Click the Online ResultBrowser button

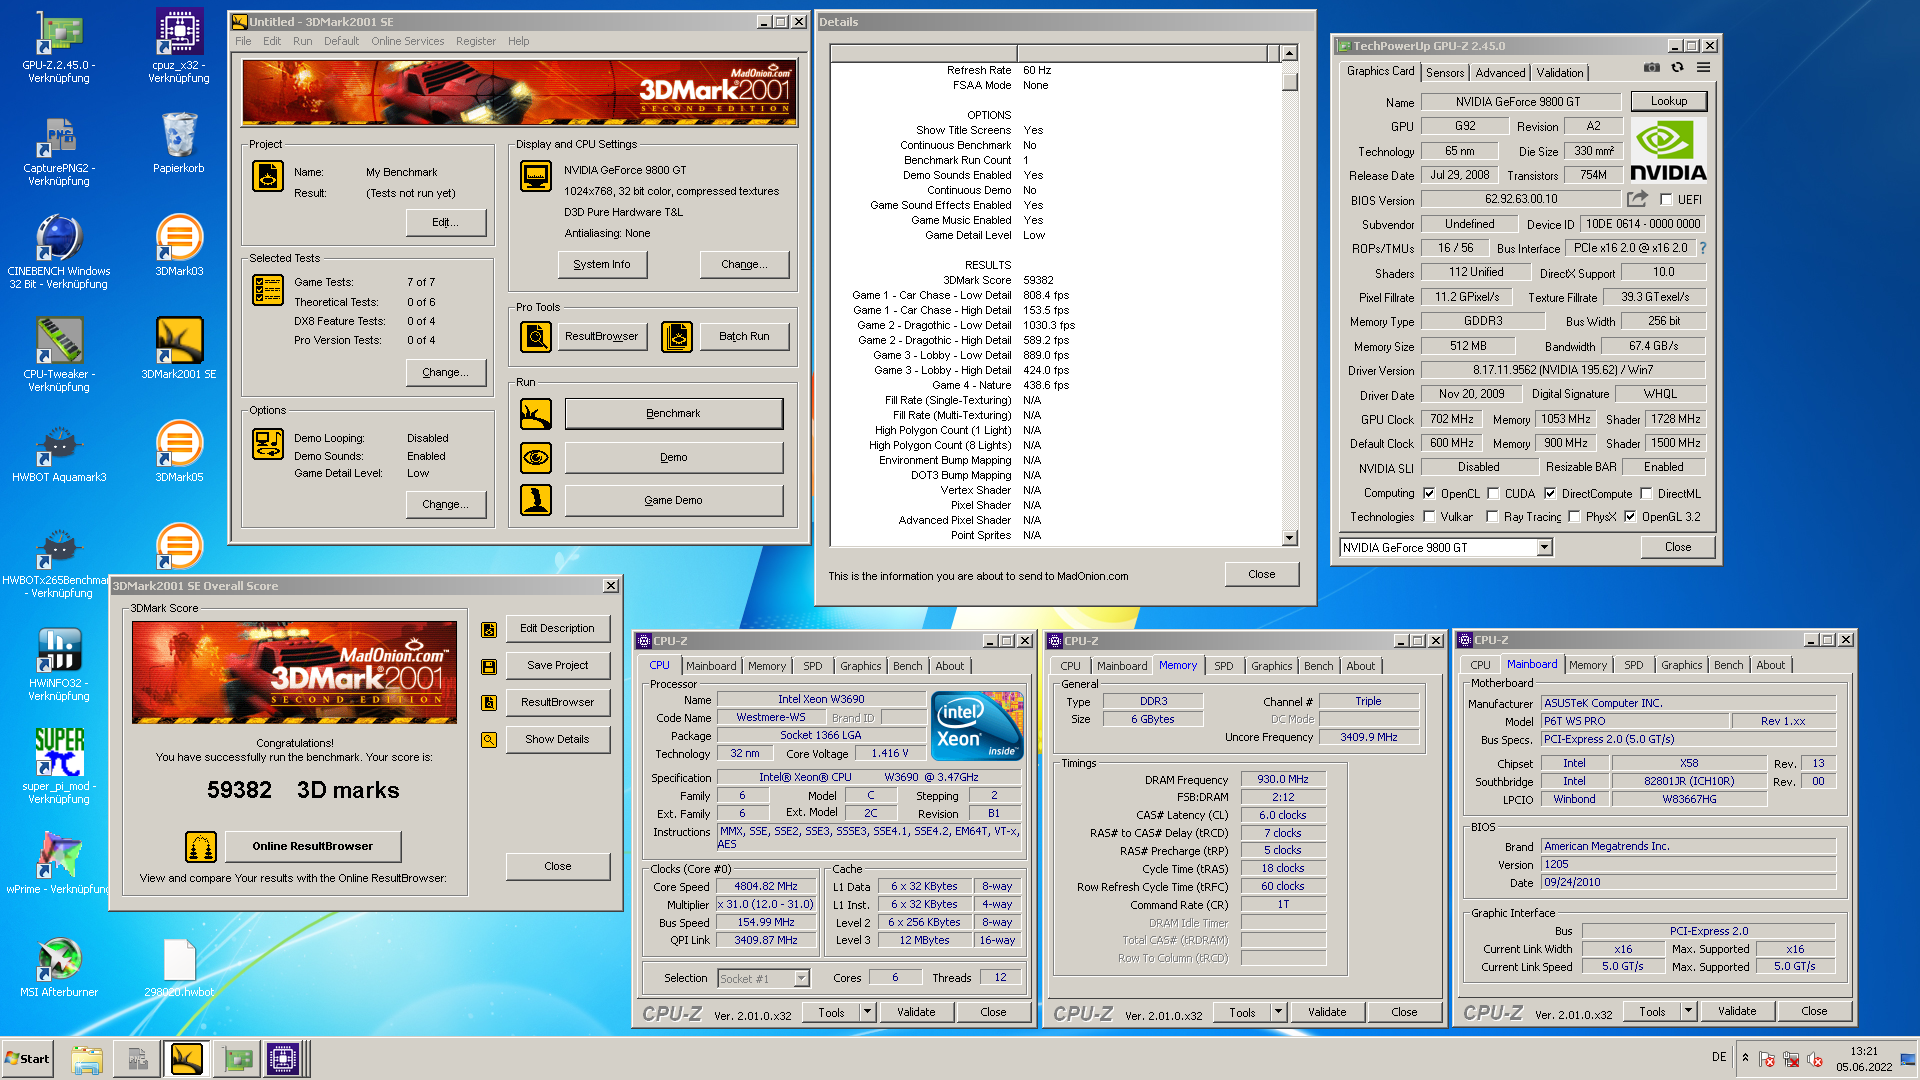(x=312, y=847)
